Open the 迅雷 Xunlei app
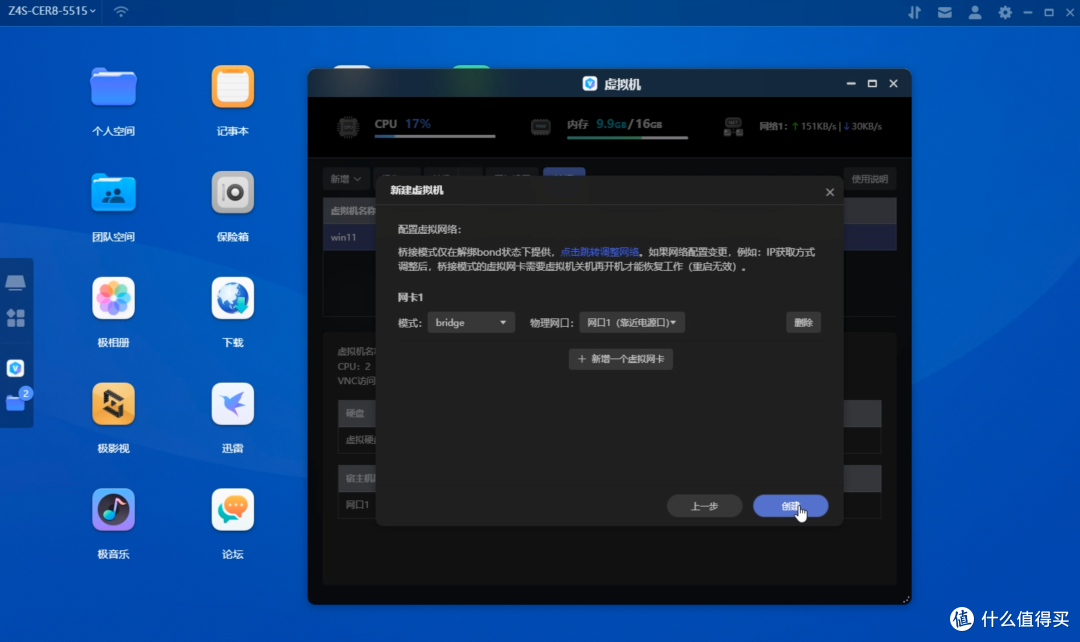This screenshot has width=1080, height=642. point(233,404)
